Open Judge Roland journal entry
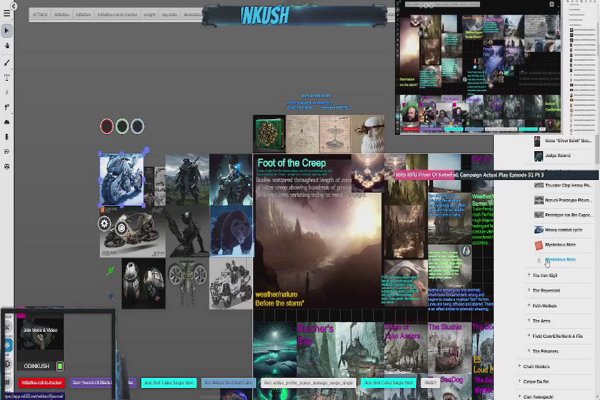The height and width of the screenshot is (400, 600). tap(558, 156)
